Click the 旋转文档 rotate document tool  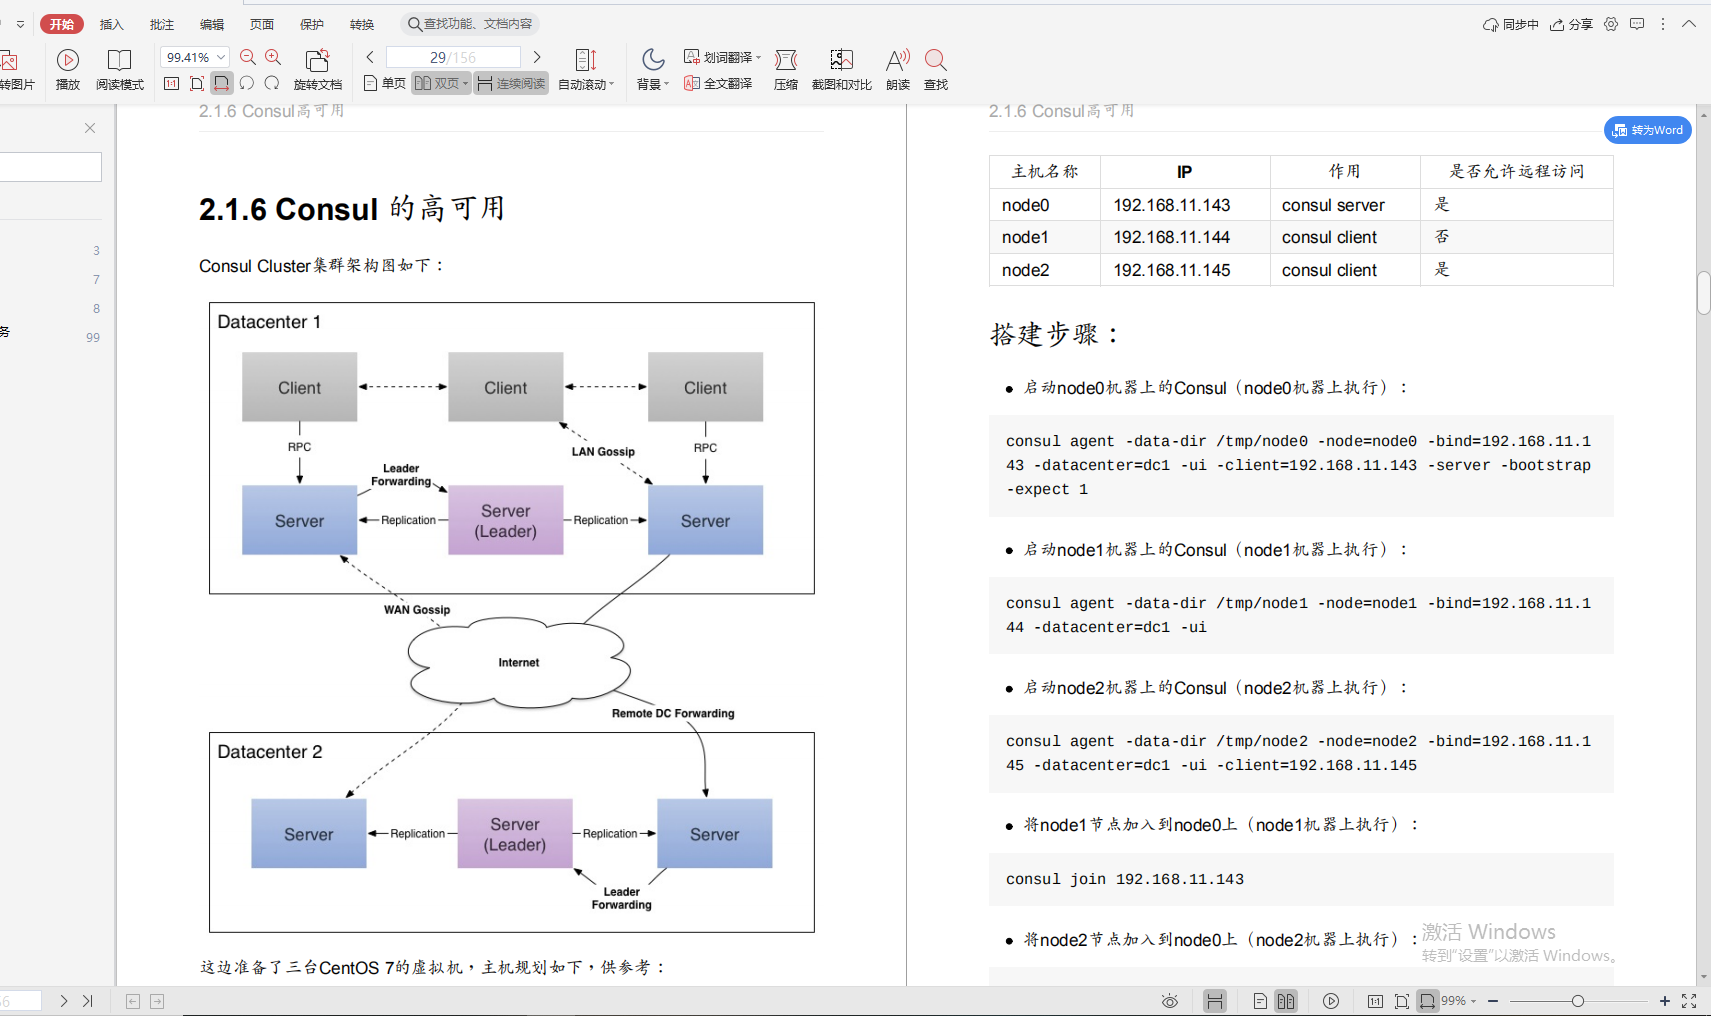318,68
